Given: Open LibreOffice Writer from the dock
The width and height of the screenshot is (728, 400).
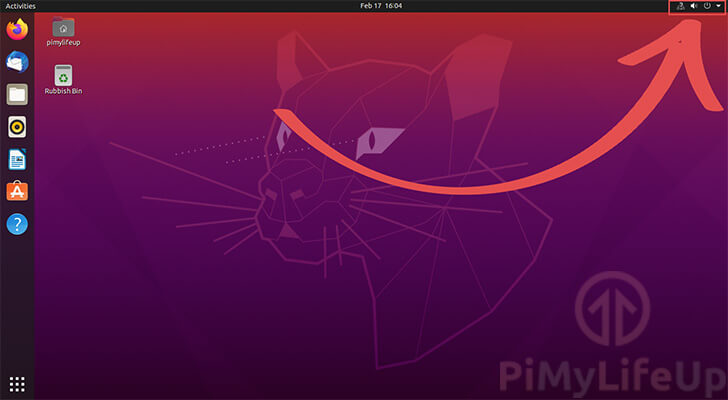Looking at the screenshot, I should (17, 159).
